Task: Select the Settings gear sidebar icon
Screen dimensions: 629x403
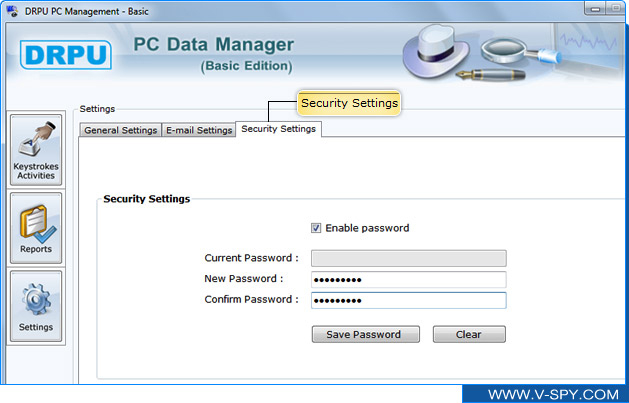Action: pyautogui.click(x=36, y=306)
